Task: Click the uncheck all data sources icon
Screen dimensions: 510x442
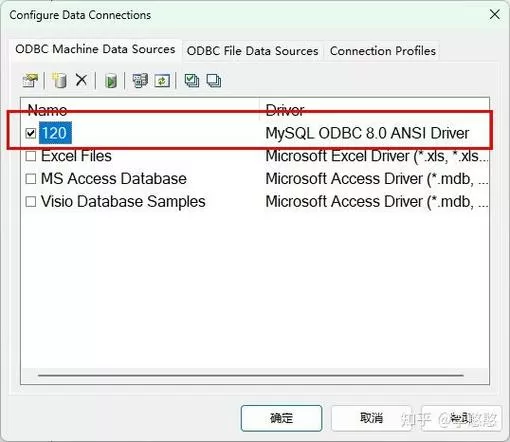Action: (214, 80)
